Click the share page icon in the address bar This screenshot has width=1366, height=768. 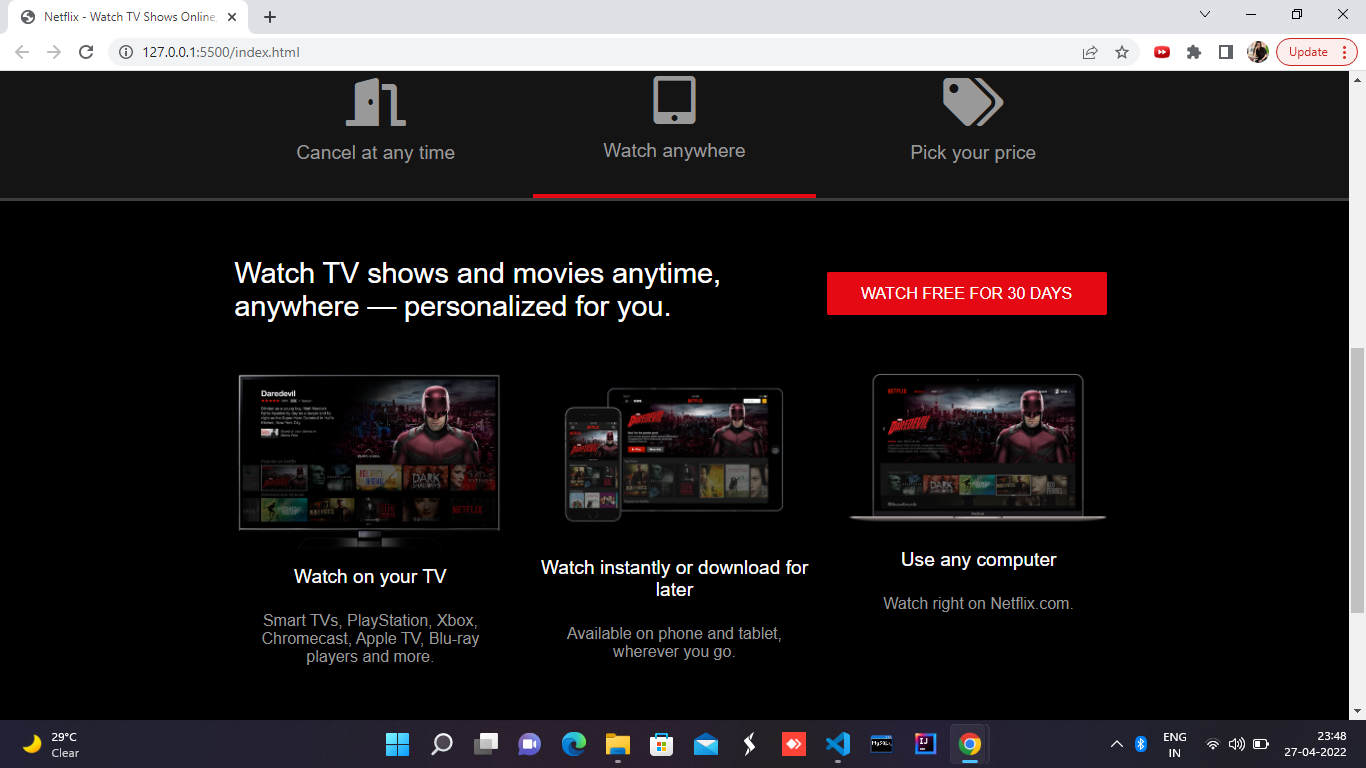(1089, 52)
